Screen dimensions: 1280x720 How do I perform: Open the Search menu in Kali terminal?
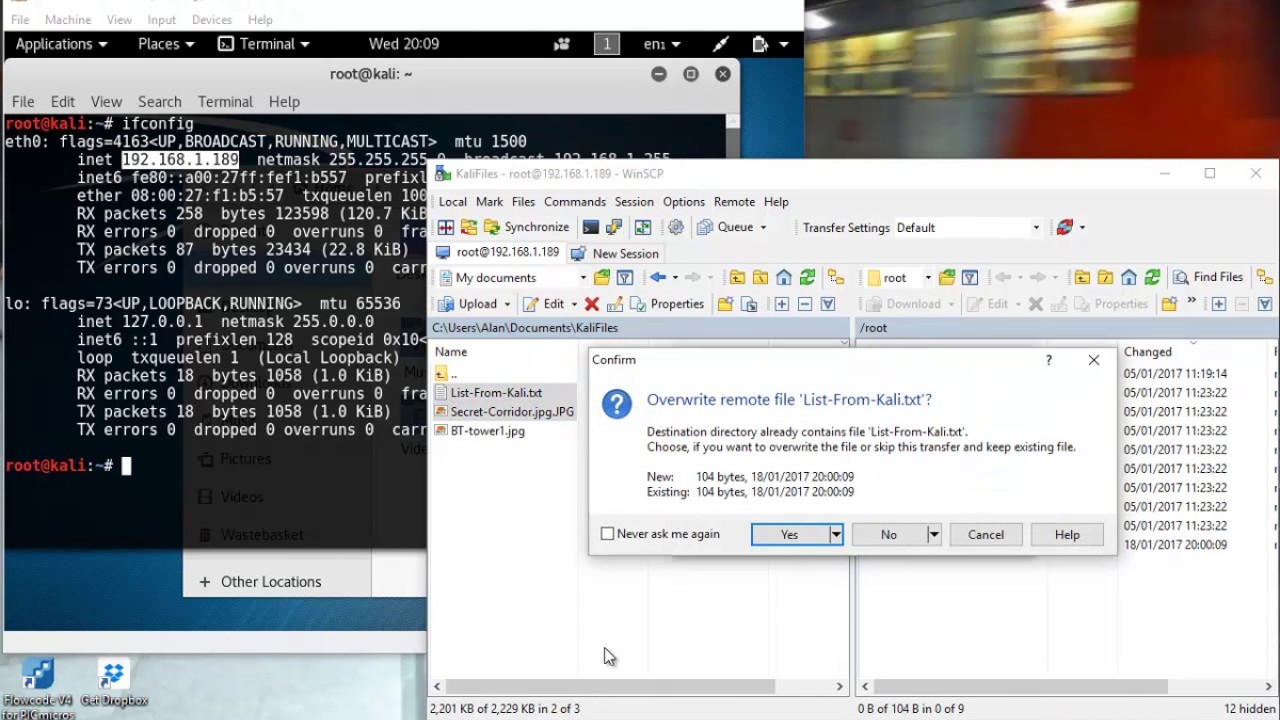(160, 102)
